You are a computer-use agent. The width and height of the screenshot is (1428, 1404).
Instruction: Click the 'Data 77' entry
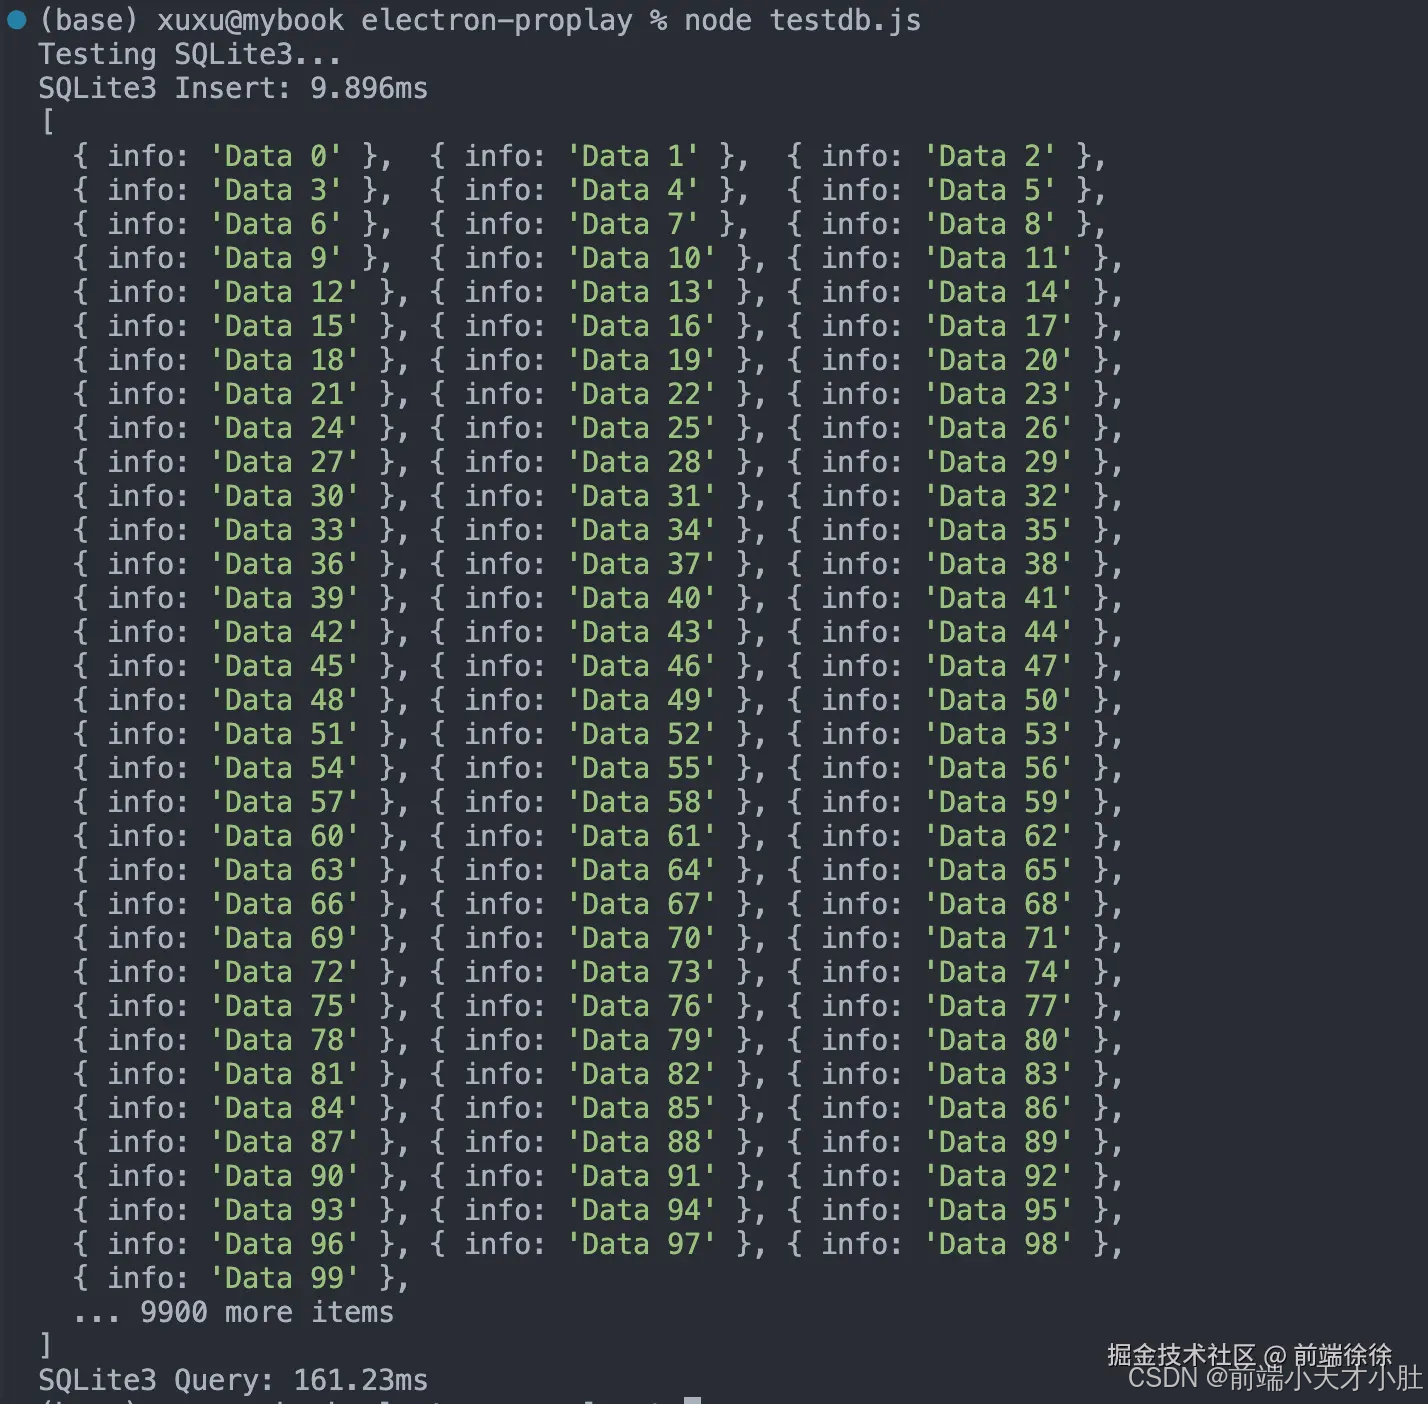[999, 1006]
